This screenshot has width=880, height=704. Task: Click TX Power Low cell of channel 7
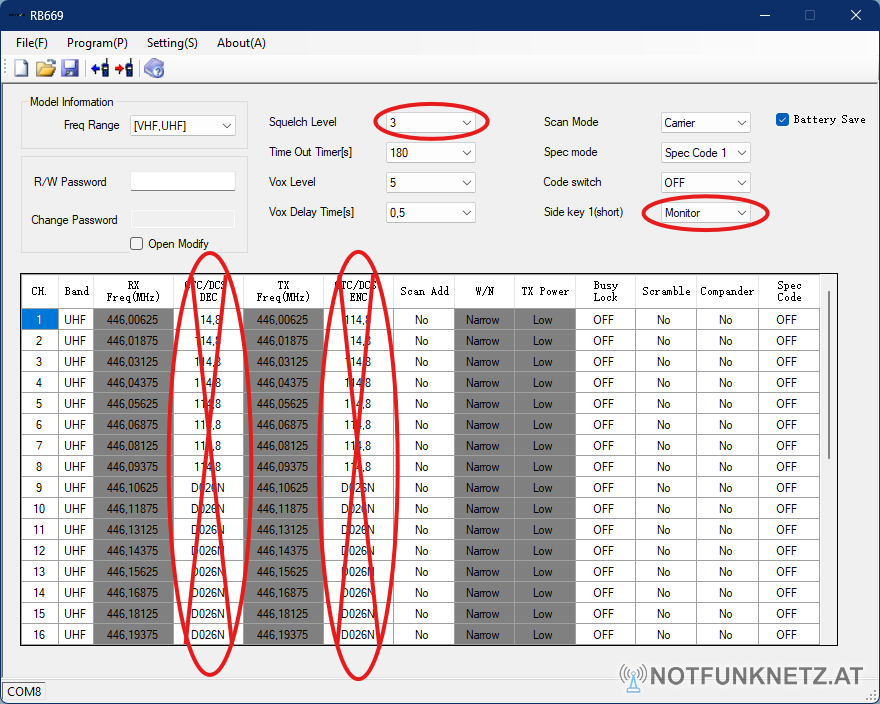[544, 446]
